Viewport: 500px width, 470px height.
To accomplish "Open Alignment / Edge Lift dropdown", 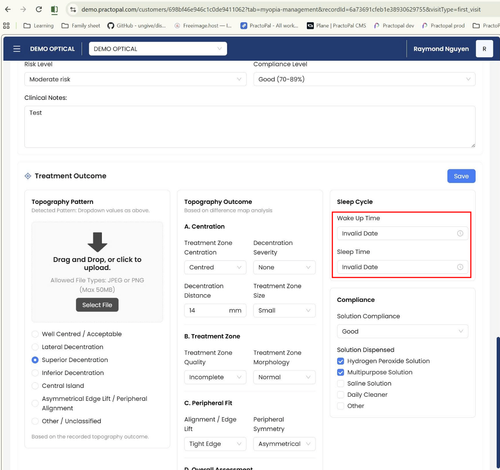I will pyautogui.click(x=215, y=444).
